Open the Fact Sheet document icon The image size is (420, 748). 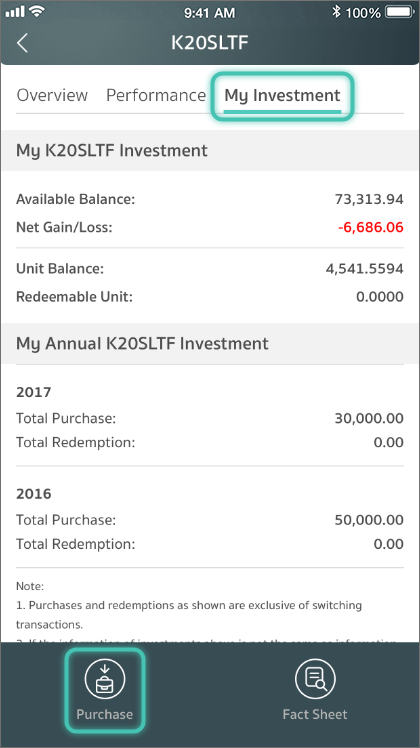click(315, 678)
